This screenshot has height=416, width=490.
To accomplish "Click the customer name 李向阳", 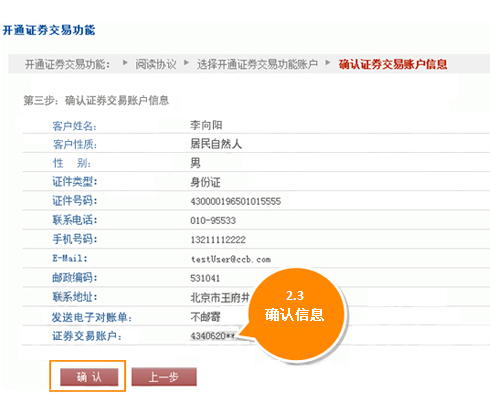I will (x=206, y=125).
